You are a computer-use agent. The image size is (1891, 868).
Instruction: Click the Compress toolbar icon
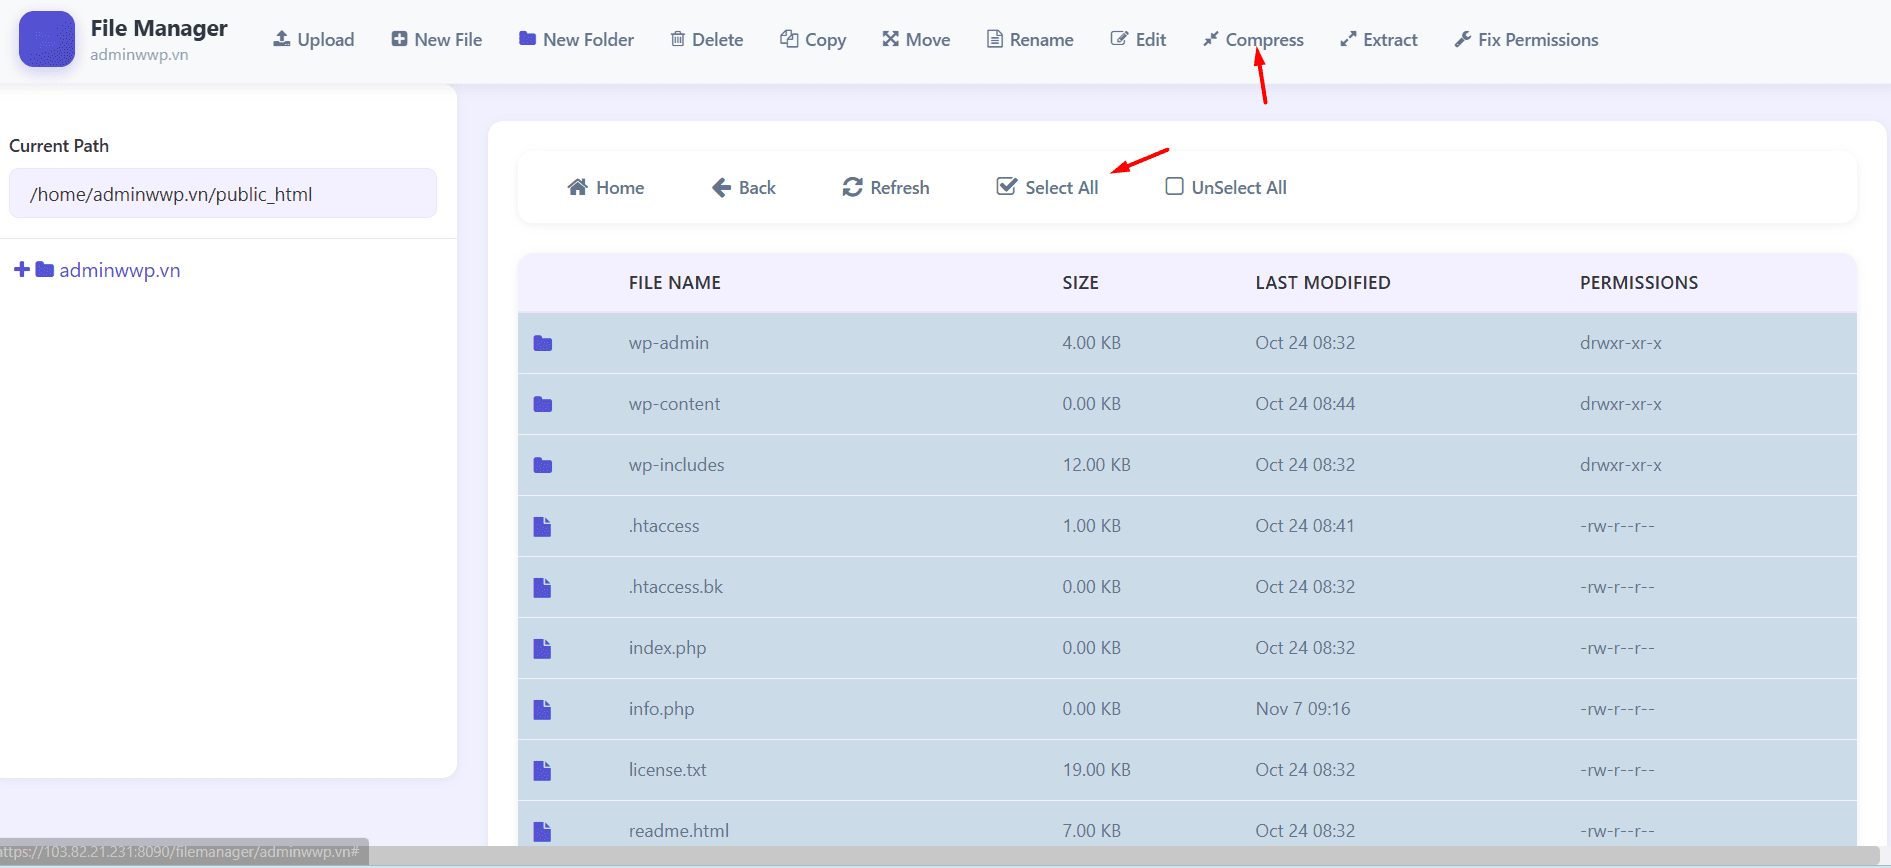[1211, 39]
